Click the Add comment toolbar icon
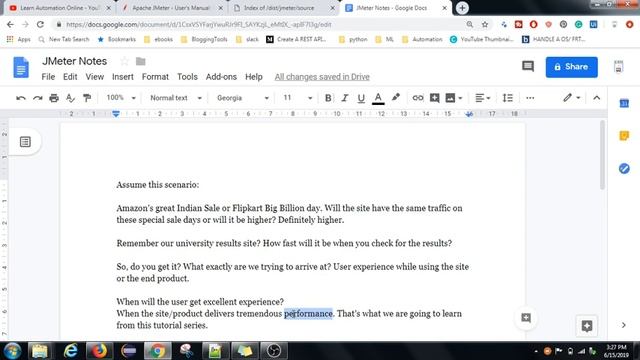The height and width of the screenshot is (360, 640). 434,98
